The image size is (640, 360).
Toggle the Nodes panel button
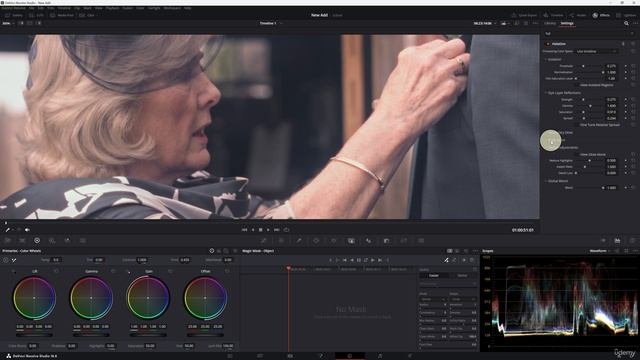(x=578, y=15)
